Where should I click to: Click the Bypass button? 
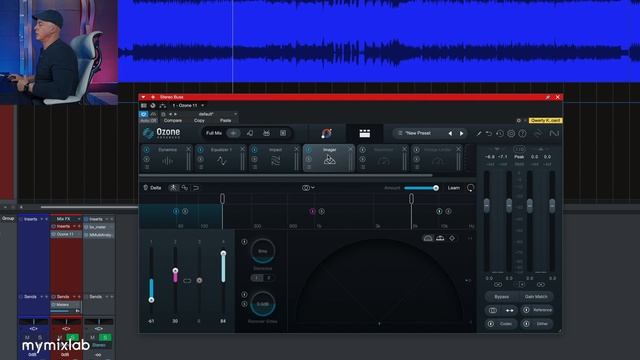coord(501,297)
